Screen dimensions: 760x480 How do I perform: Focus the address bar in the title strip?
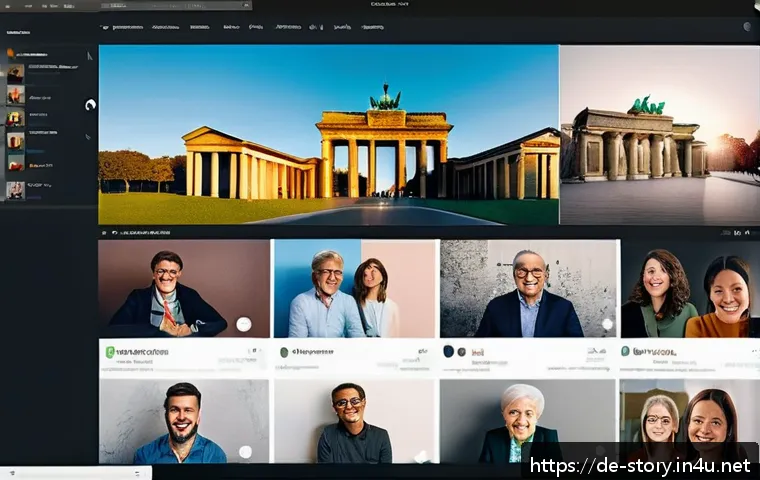(x=176, y=5)
